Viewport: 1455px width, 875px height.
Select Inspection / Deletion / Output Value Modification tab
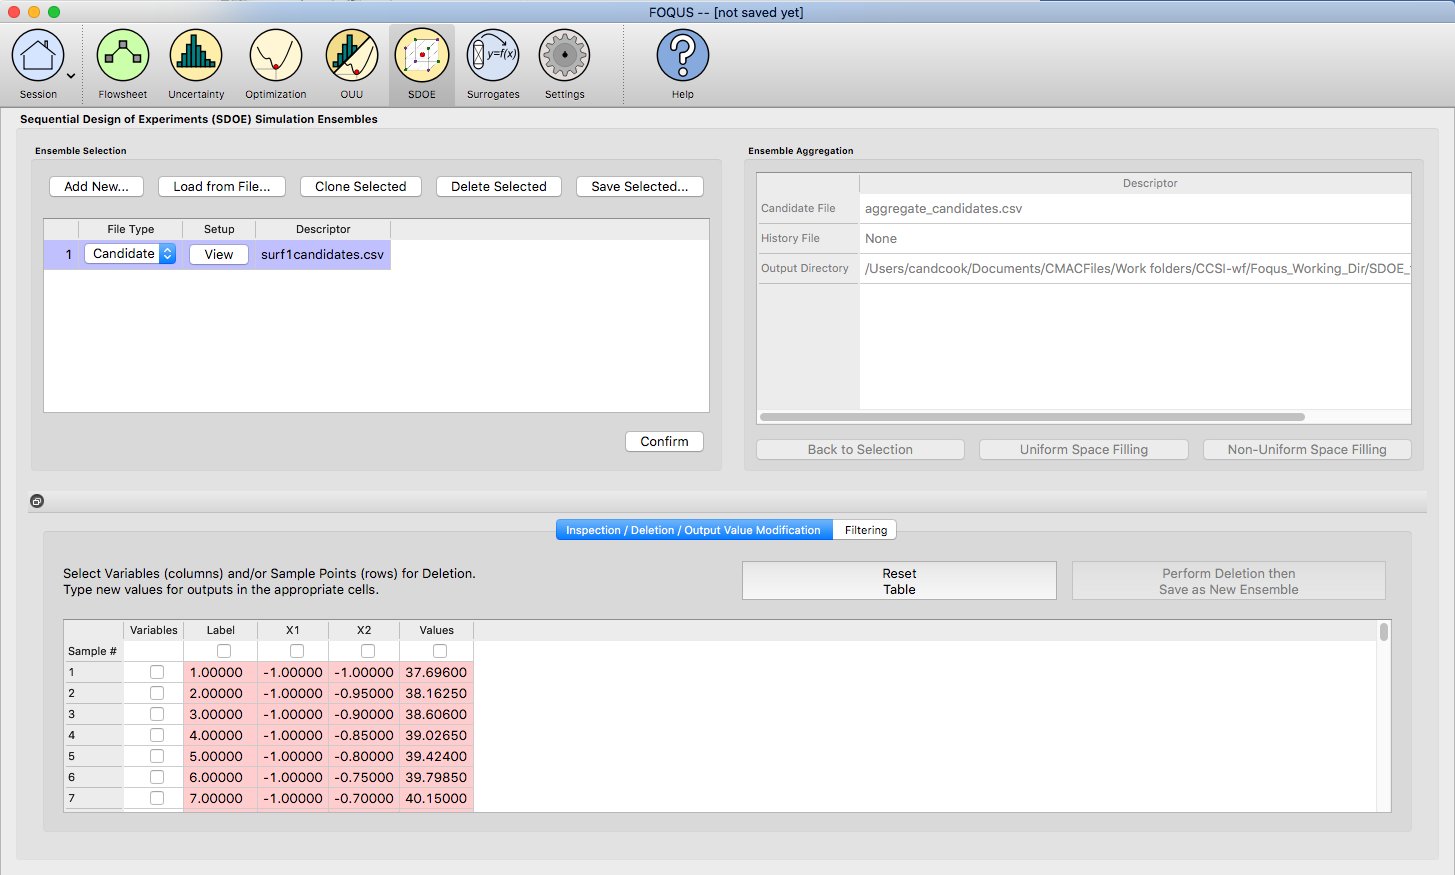(693, 530)
